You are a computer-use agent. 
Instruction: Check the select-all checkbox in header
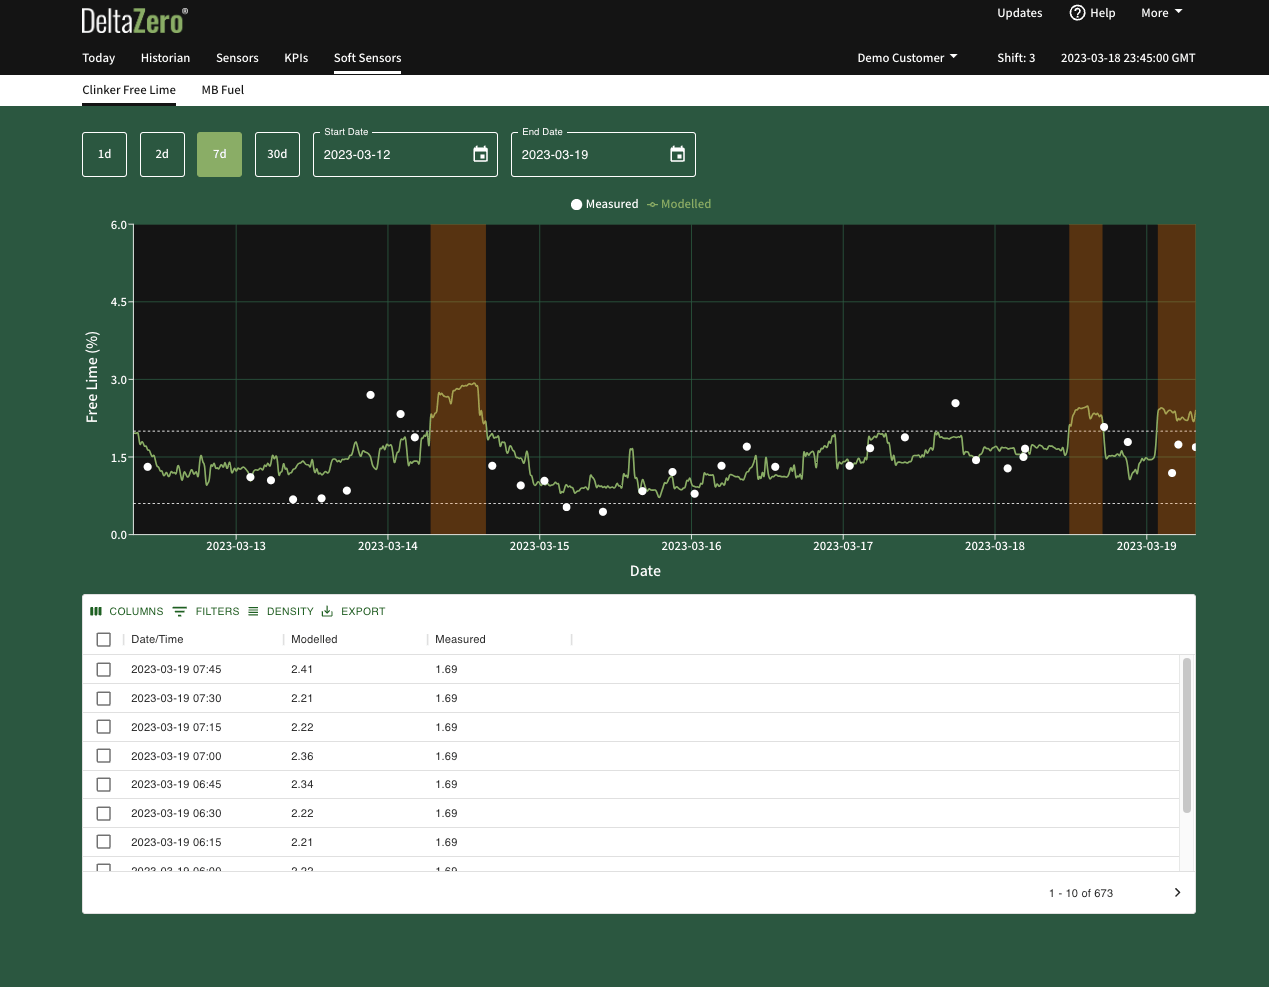(104, 640)
